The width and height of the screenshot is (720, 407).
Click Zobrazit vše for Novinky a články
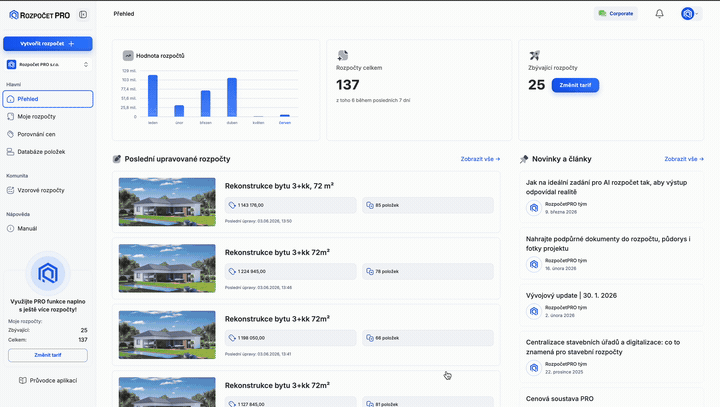point(684,159)
